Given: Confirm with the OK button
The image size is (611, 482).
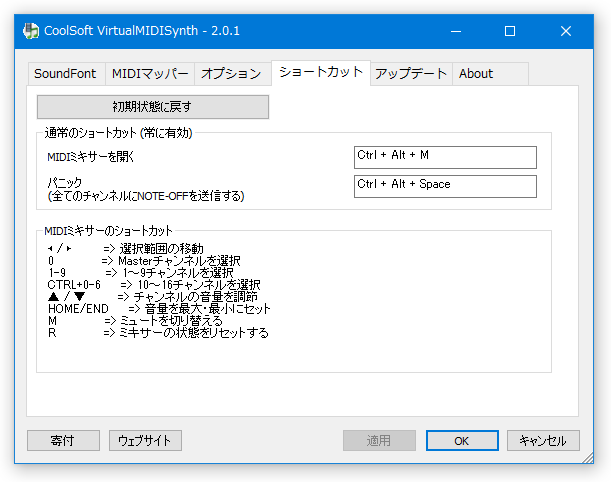Looking at the screenshot, I should (462, 440).
